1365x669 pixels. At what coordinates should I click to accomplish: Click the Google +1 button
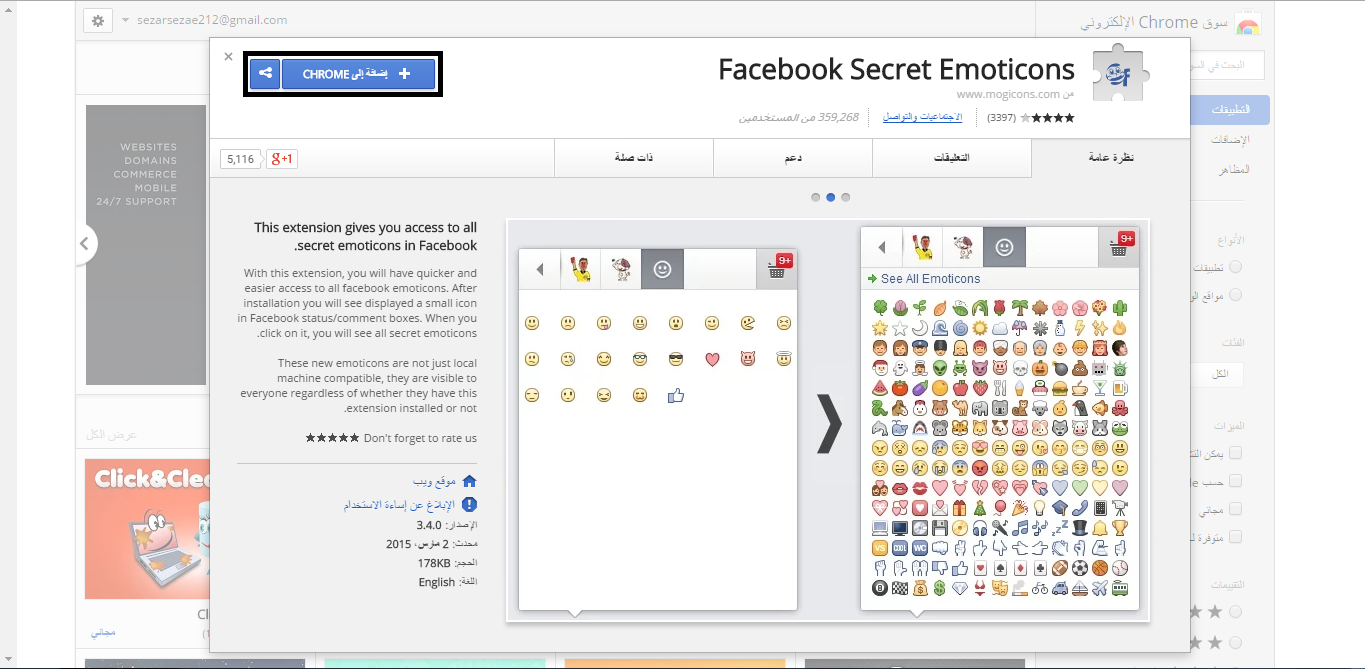pyautogui.click(x=282, y=158)
